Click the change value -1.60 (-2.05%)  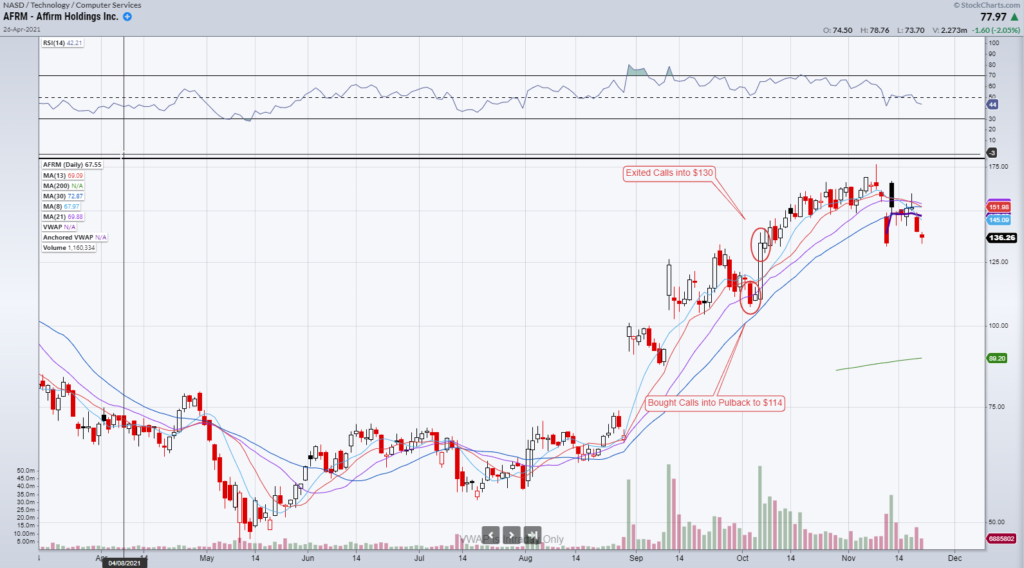[x=996, y=30]
